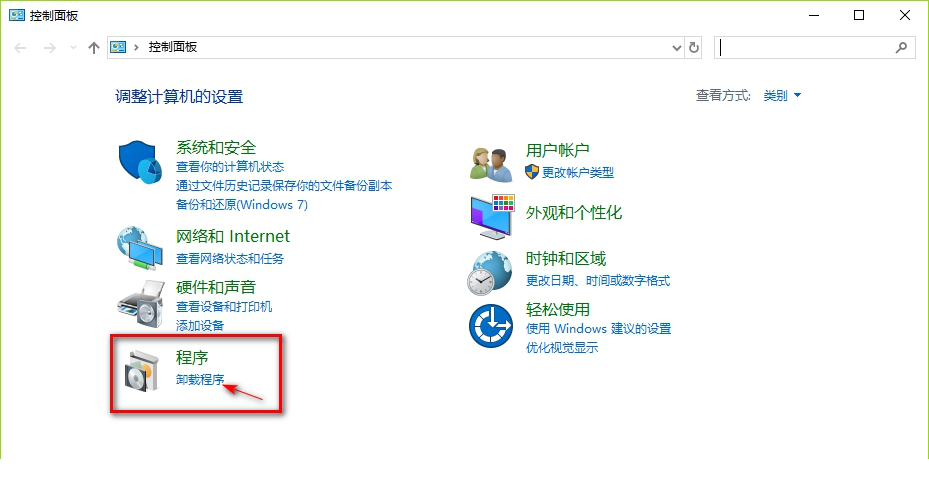Open the Clock and Region globe icon
The image size is (929, 477).
coord(489,273)
